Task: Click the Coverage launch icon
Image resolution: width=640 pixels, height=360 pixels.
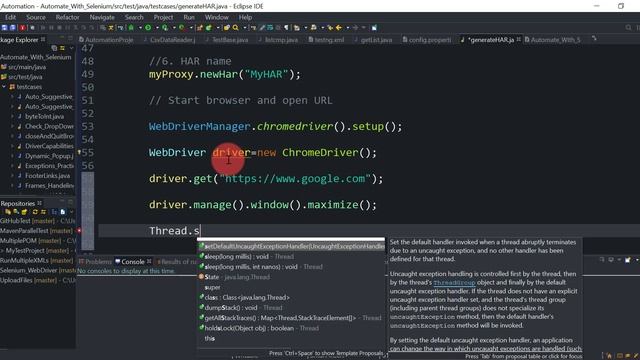Action: (x=165, y=28)
